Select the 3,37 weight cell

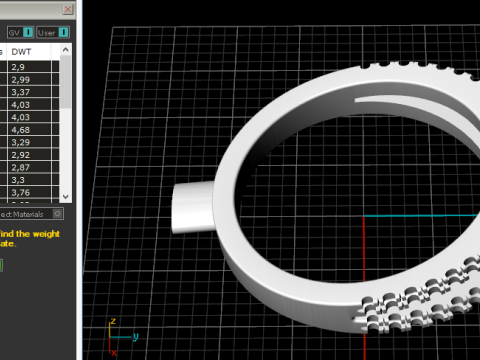coord(29,92)
